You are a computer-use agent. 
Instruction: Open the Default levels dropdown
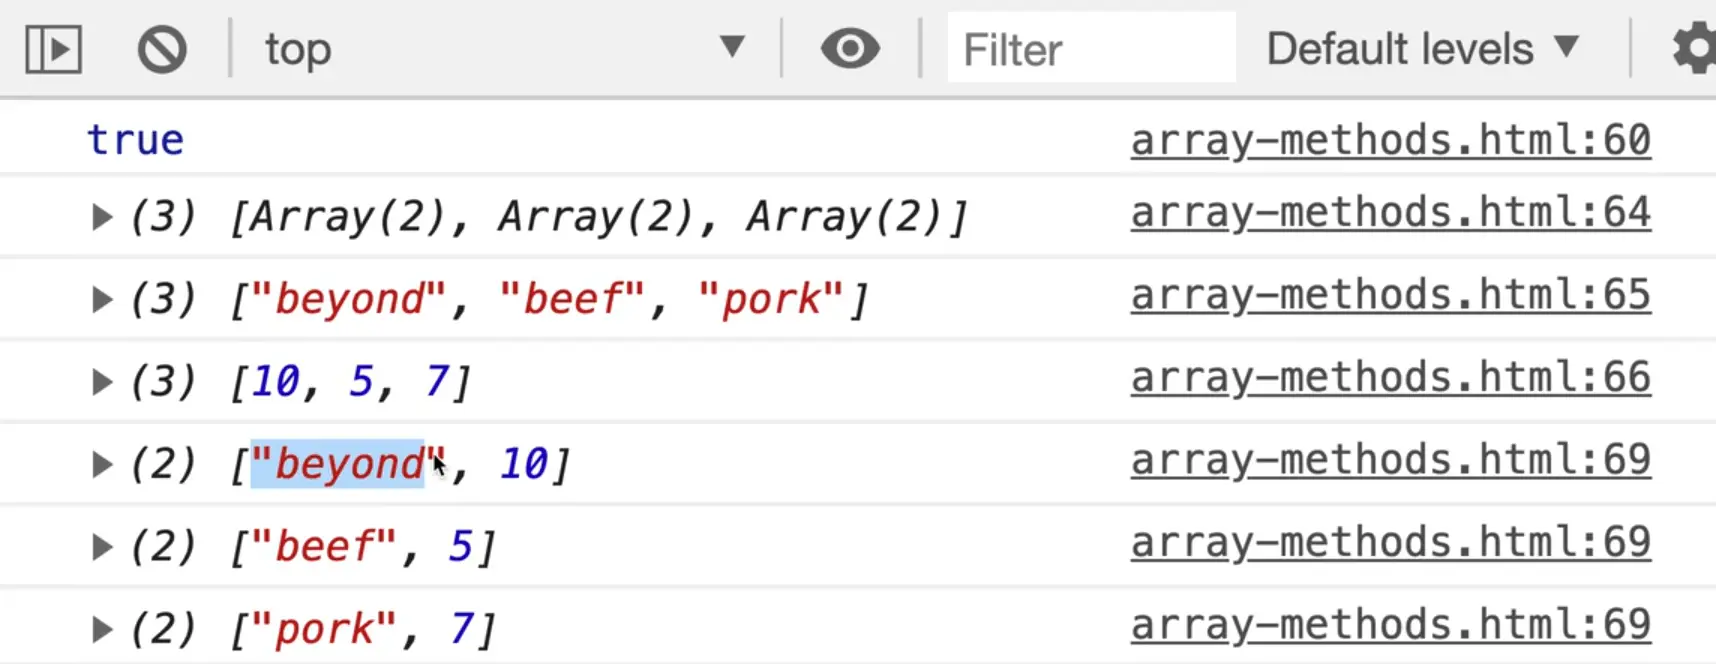[1422, 48]
